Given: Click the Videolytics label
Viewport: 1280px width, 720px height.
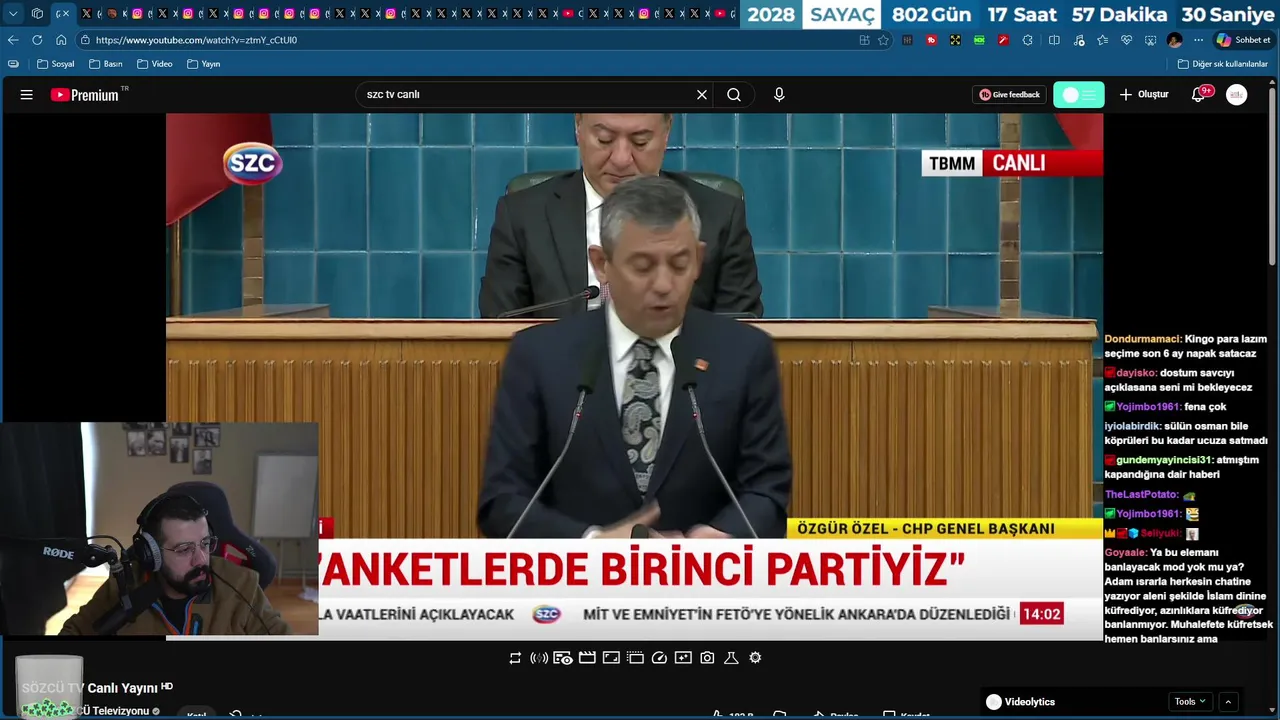Looking at the screenshot, I should click(x=1030, y=702).
